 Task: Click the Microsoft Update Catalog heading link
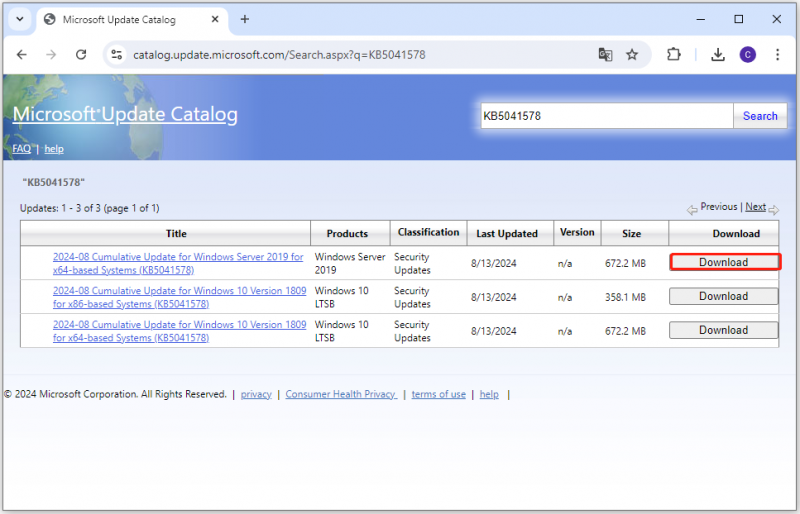tap(125, 114)
